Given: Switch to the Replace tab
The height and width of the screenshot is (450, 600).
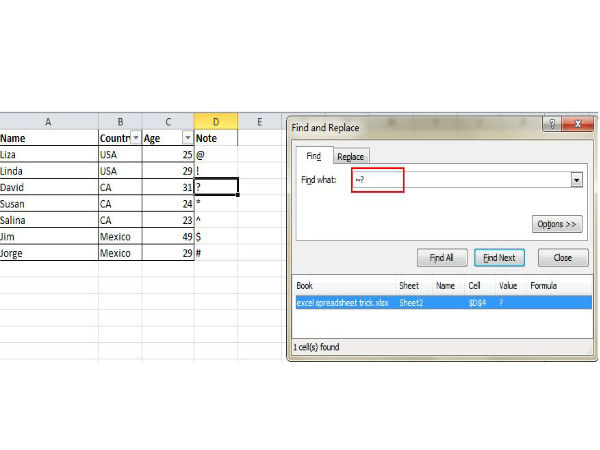Looking at the screenshot, I should tap(350, 156).
